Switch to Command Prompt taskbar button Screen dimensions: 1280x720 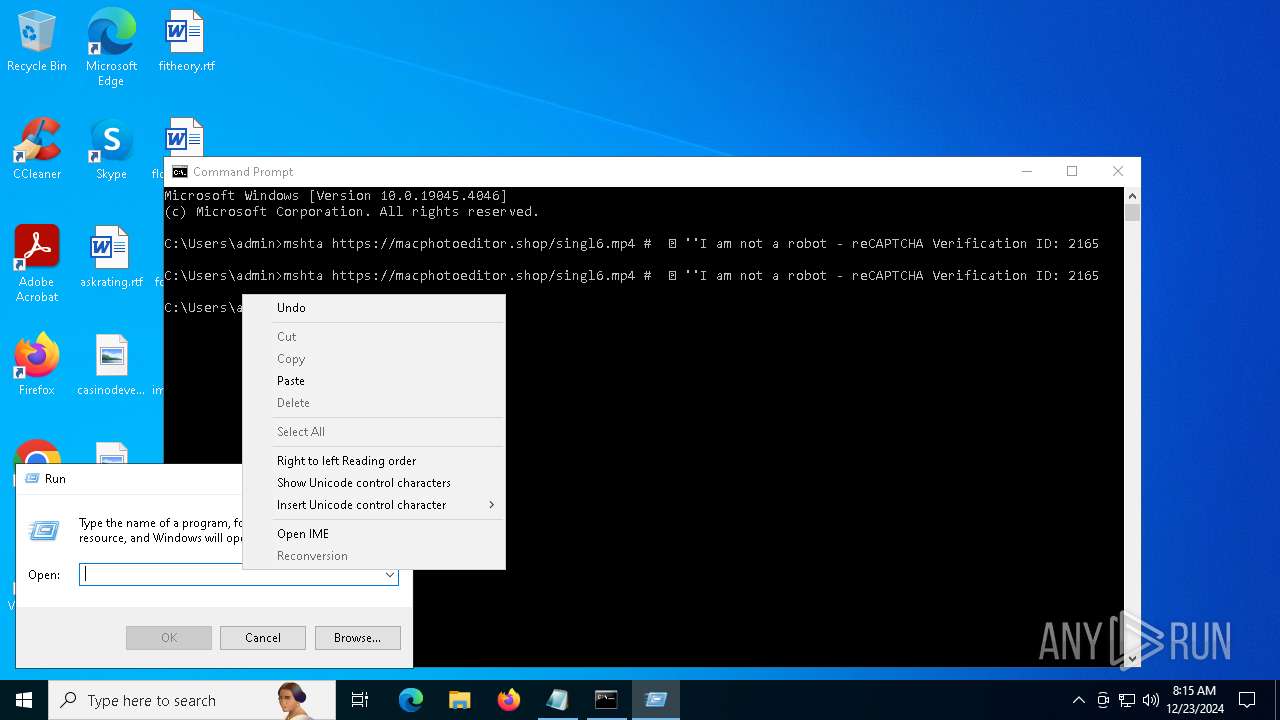(x=606, y=700)
